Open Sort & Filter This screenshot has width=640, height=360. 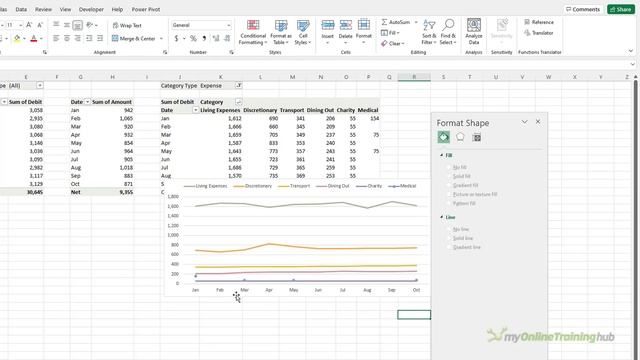point(429,32)
